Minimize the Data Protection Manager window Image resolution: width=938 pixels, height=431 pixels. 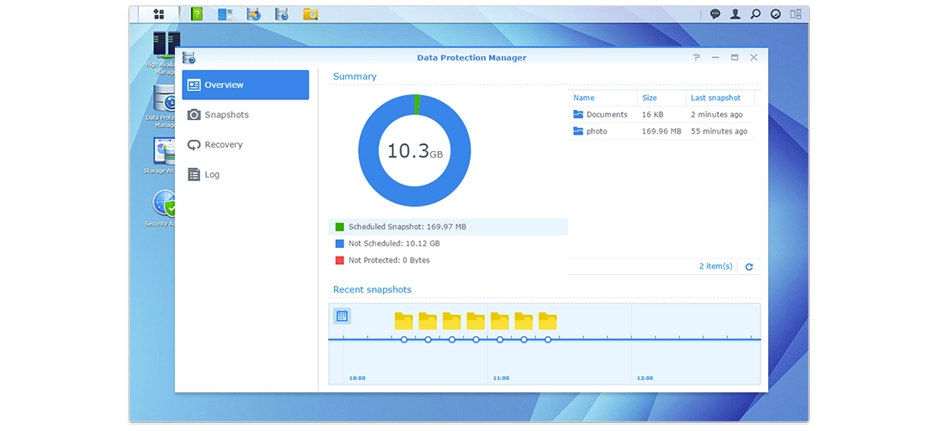pos(715,57)
